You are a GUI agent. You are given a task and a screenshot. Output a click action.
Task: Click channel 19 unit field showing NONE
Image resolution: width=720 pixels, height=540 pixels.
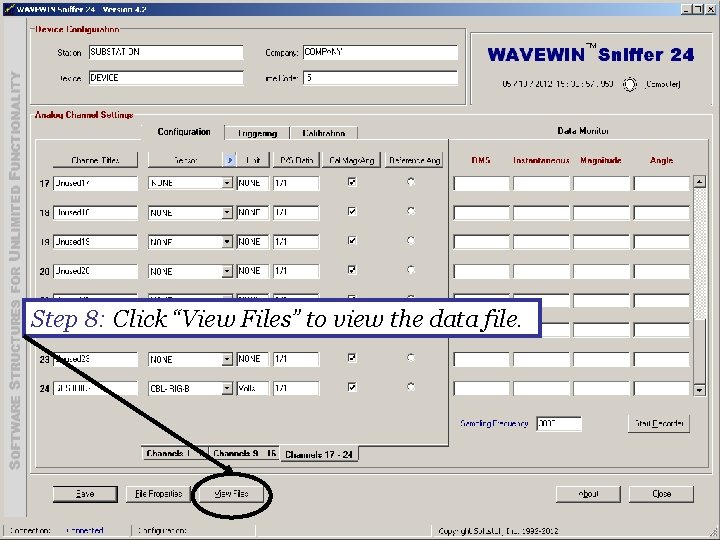[x=253, y=242]
